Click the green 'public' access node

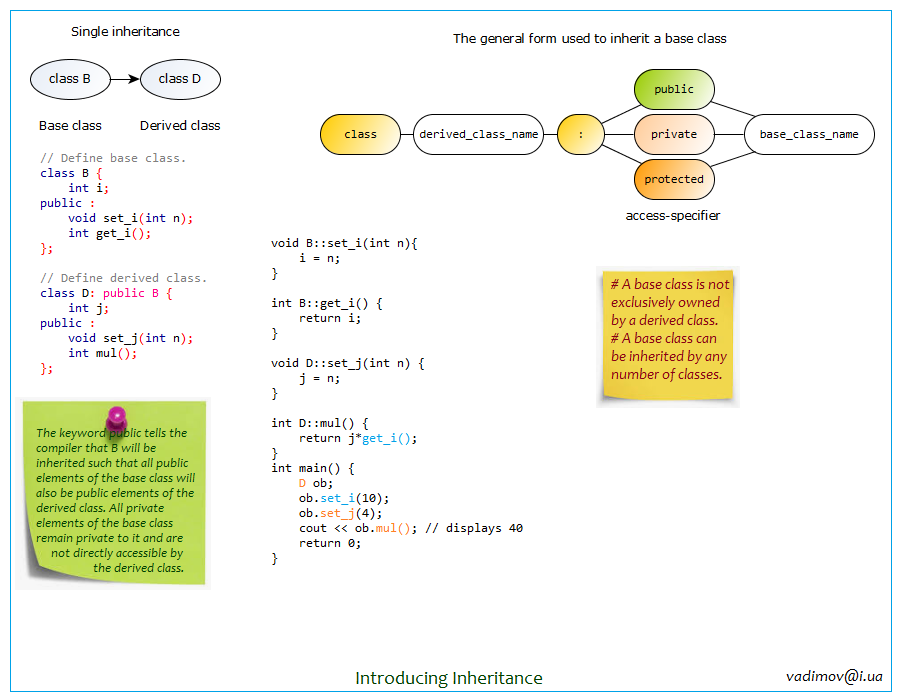tap(674, 90)
